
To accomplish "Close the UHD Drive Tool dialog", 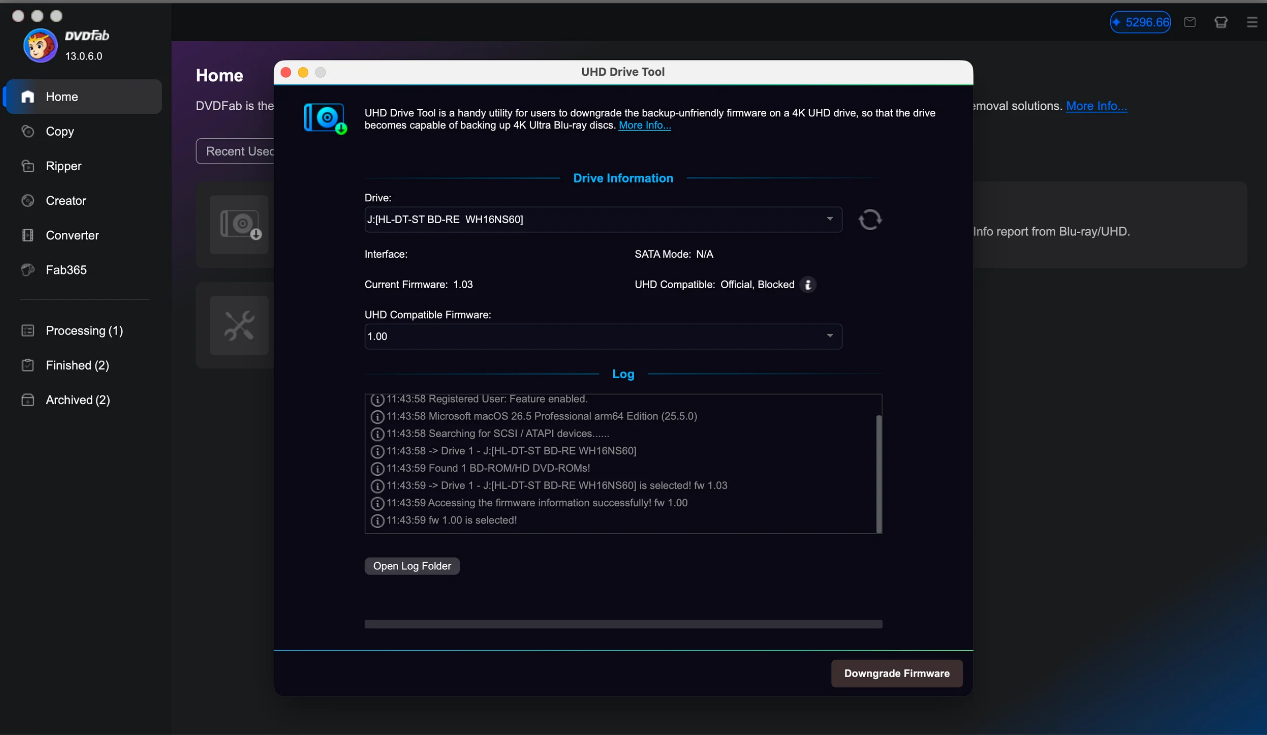I will [x=286, y=72].
